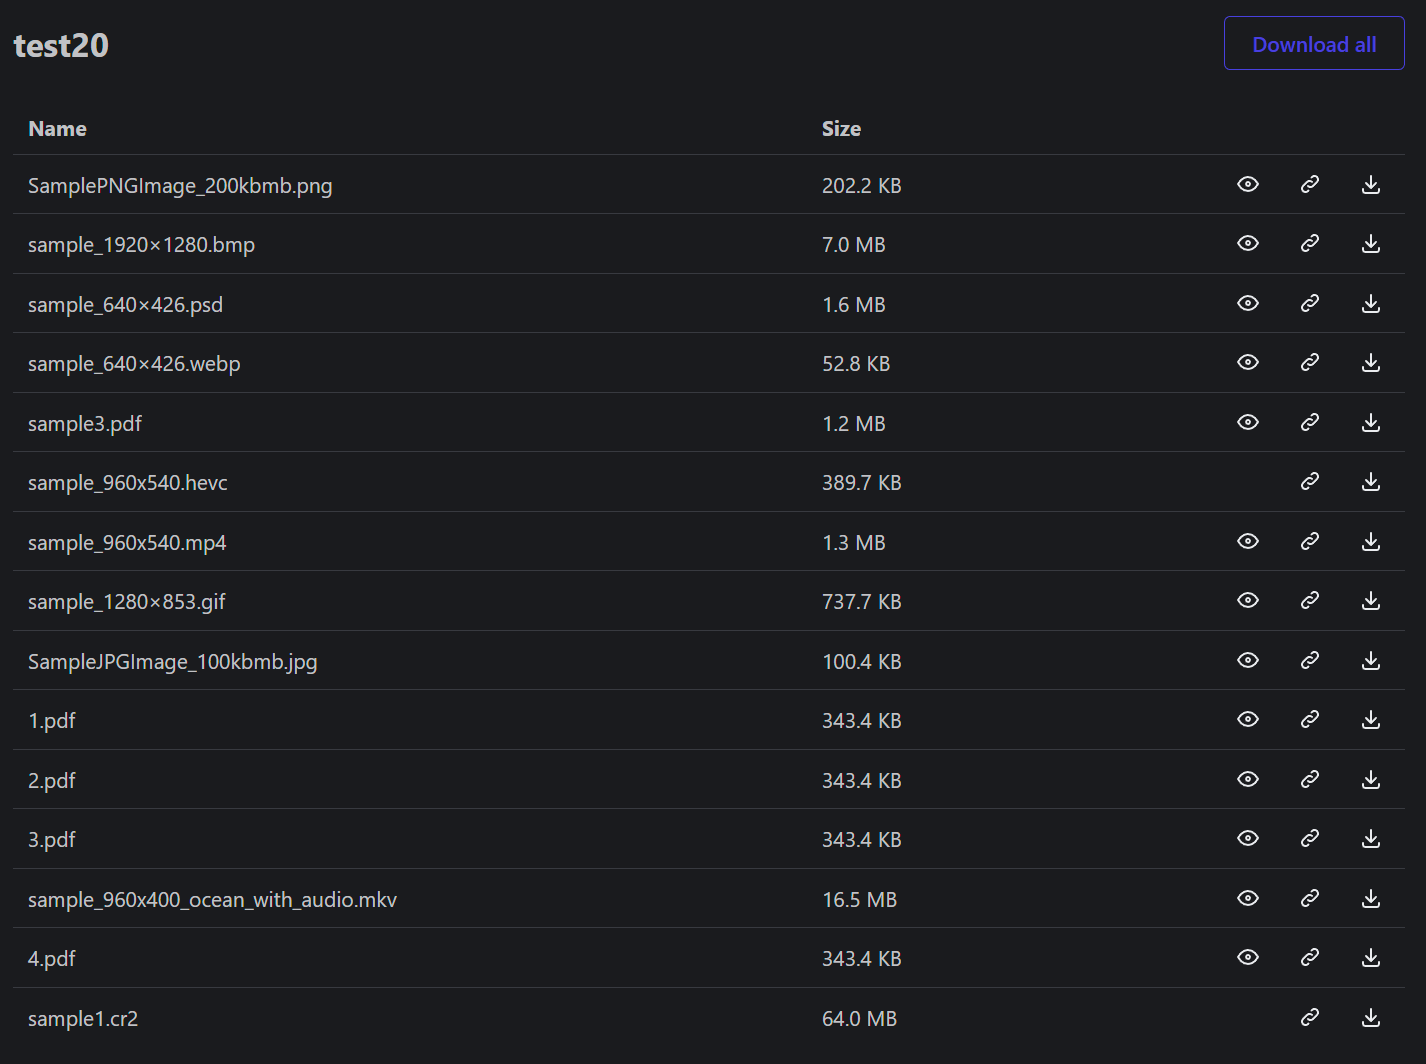Click the Download all button
Screen dimensions: 1426x1064
tap(1313, 43)
